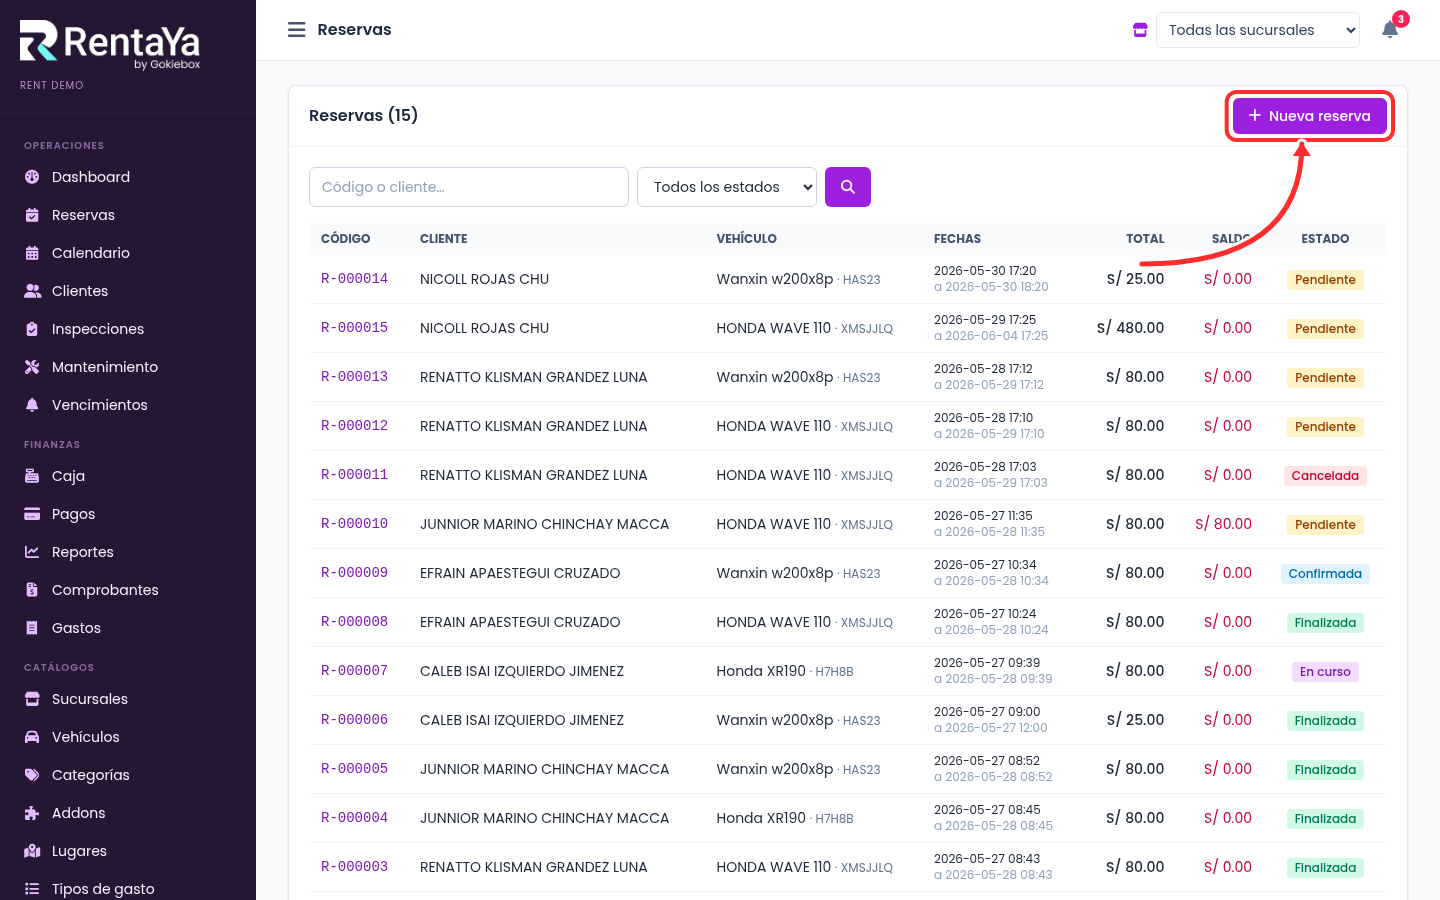Click the VEHÍCULO column header
The height and width of the screenshot is (900, 1440).
coord(747,239)
